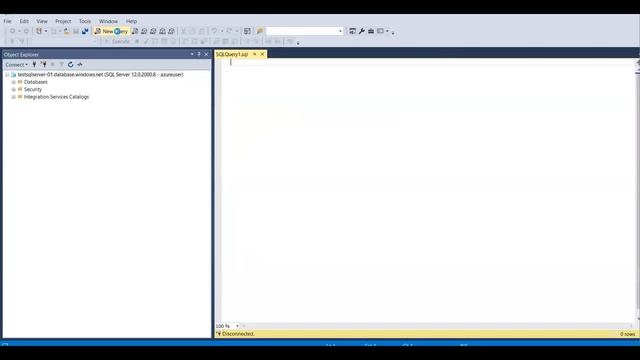
Task: Click the Navigate Backward toolbar icon
Action: 13,31
